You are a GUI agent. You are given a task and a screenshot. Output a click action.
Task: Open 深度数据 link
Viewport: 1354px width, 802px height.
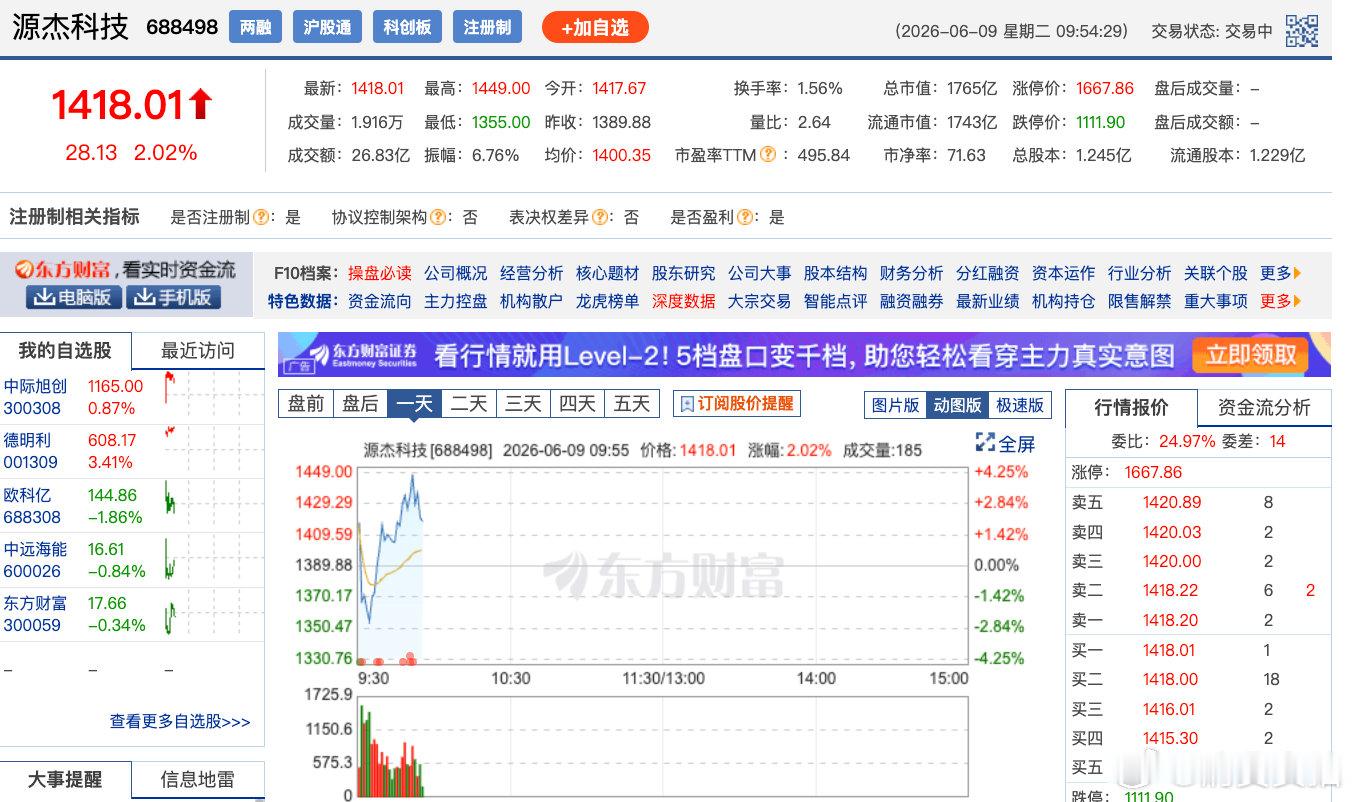pyautogui.click(x=684, y=301)
